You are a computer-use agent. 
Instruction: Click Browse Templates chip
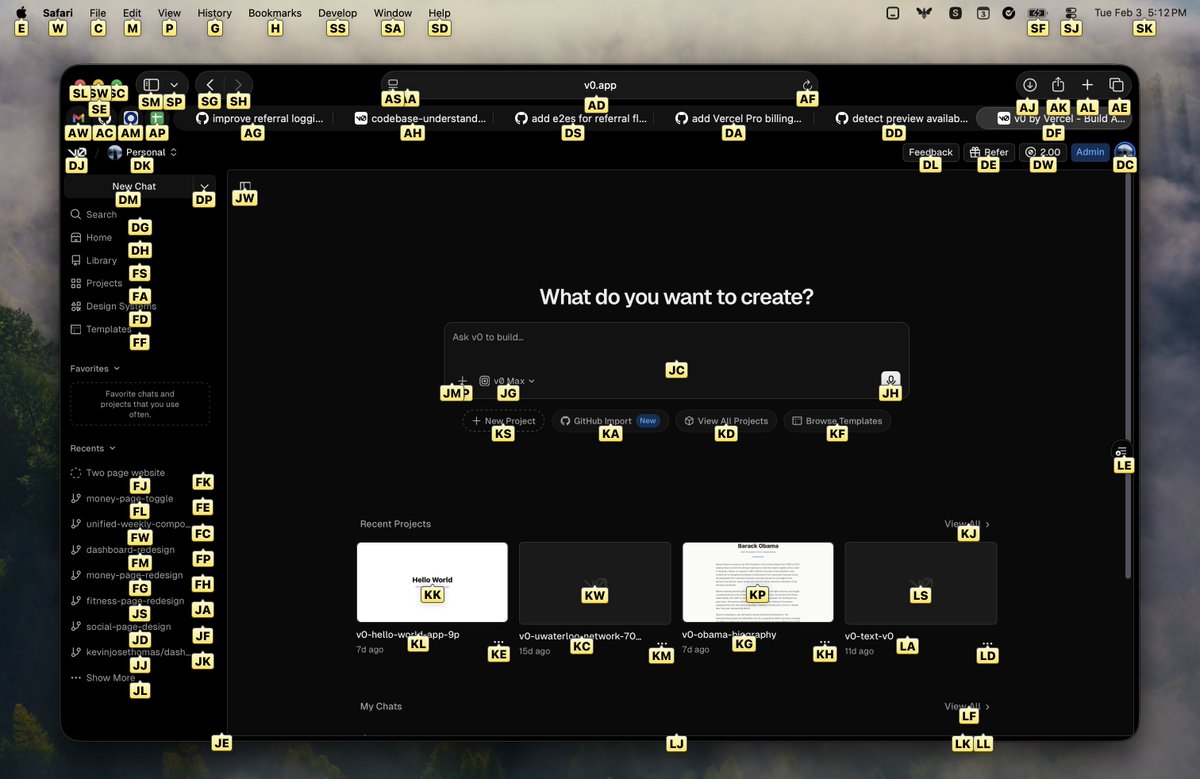click(837, 421)
